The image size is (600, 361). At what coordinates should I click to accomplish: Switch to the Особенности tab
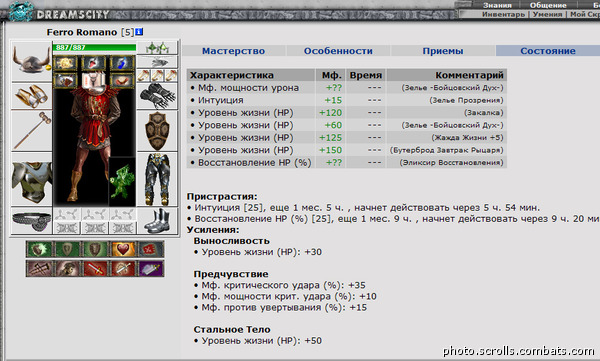[338, 51]
